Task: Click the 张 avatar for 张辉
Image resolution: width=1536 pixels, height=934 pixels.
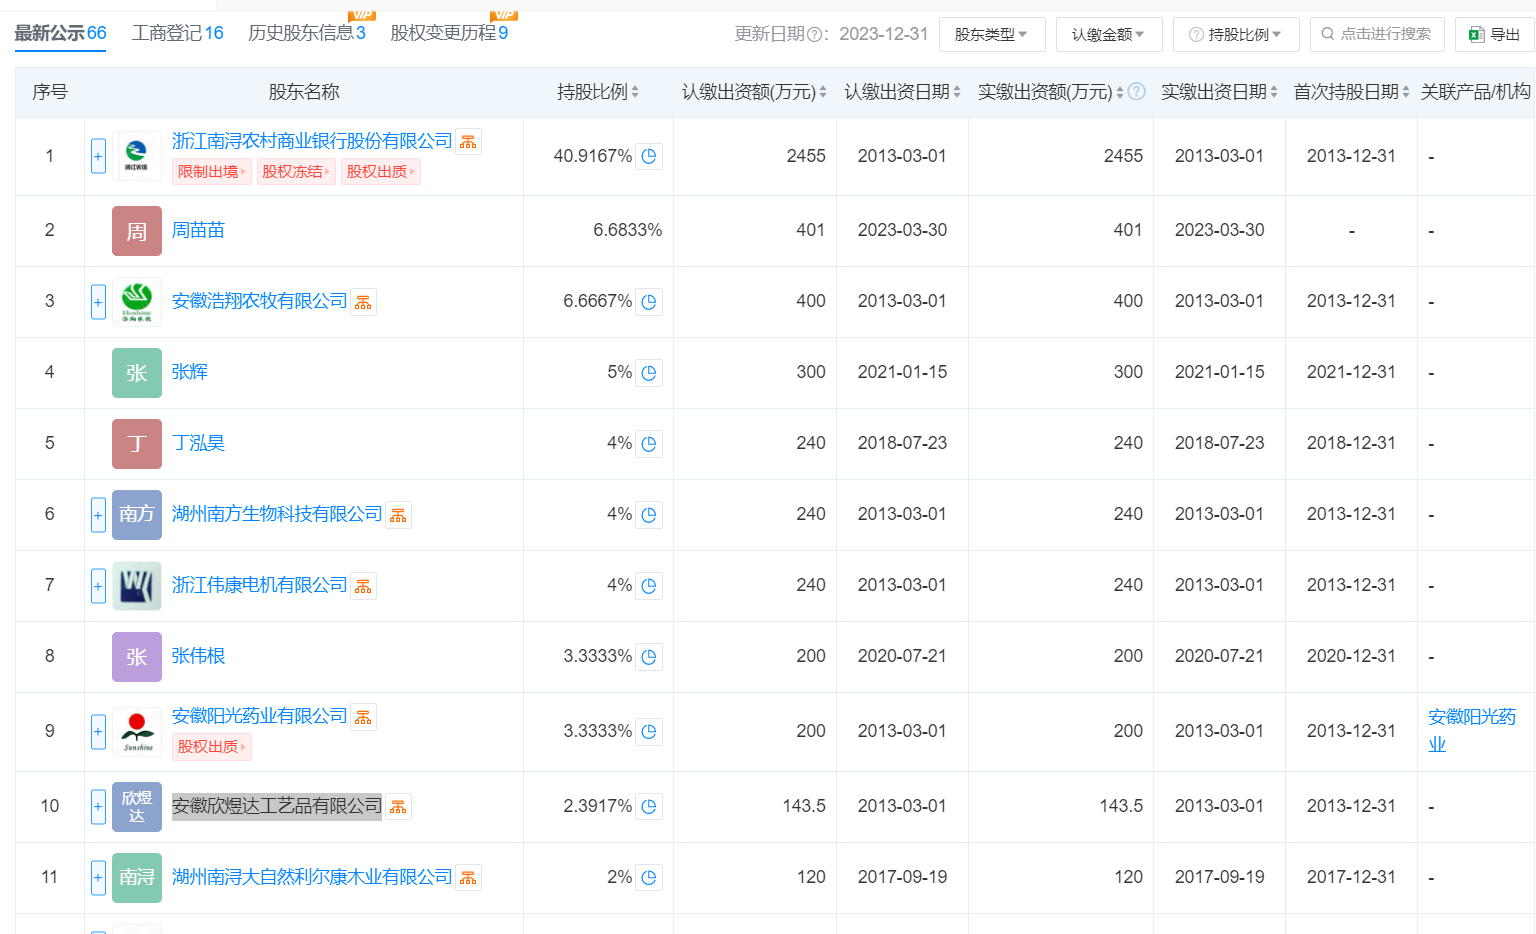Action: point(137,373)
